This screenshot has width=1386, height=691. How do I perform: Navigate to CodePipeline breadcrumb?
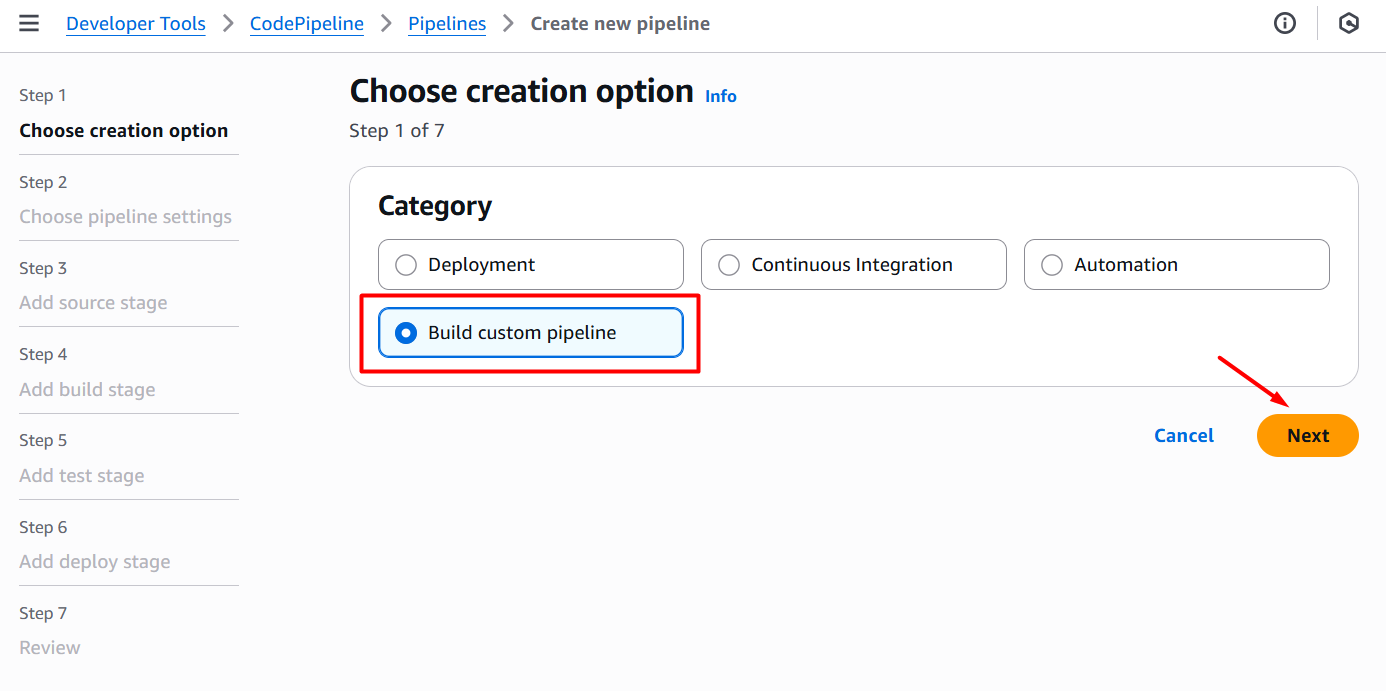pos(307,24)
